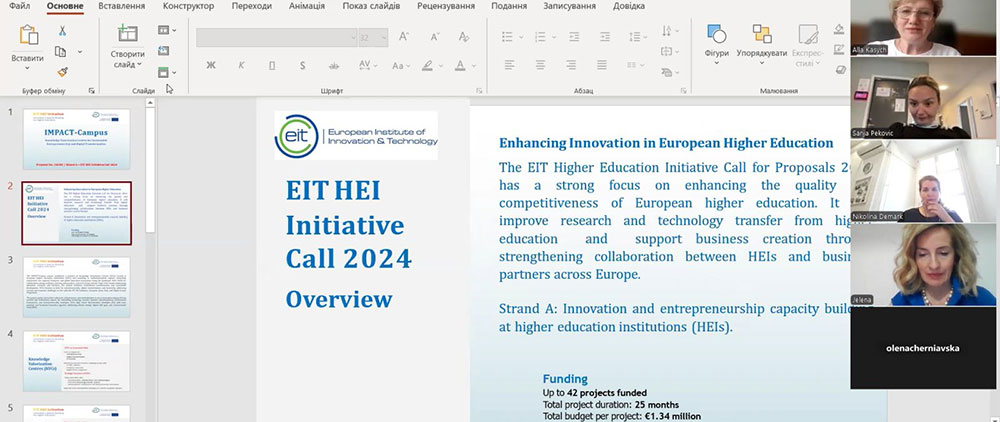Switch to the Показ слайдів tab
Image resolution: width=1000 pixels, height=422 pixels.
pyautogui.click(x=371, y=6)
